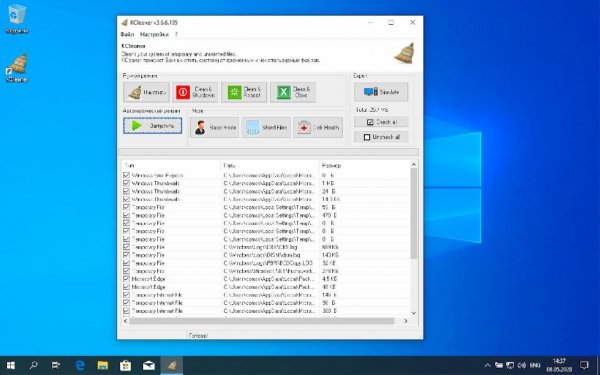Open Microsoft Store from the taskbar
Viewport: 600px width, 375px height.
126,365
